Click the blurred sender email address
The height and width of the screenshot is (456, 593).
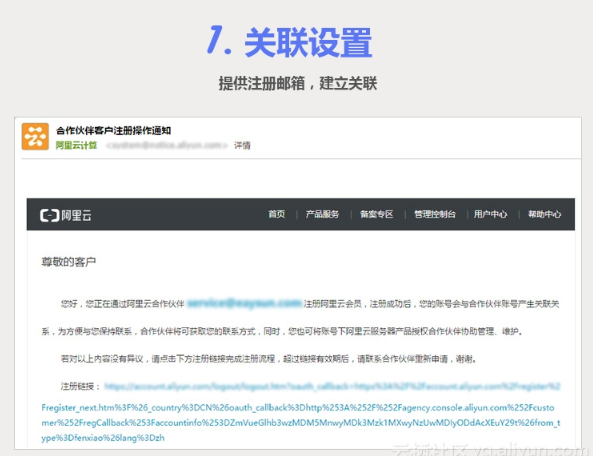point(167,145)
